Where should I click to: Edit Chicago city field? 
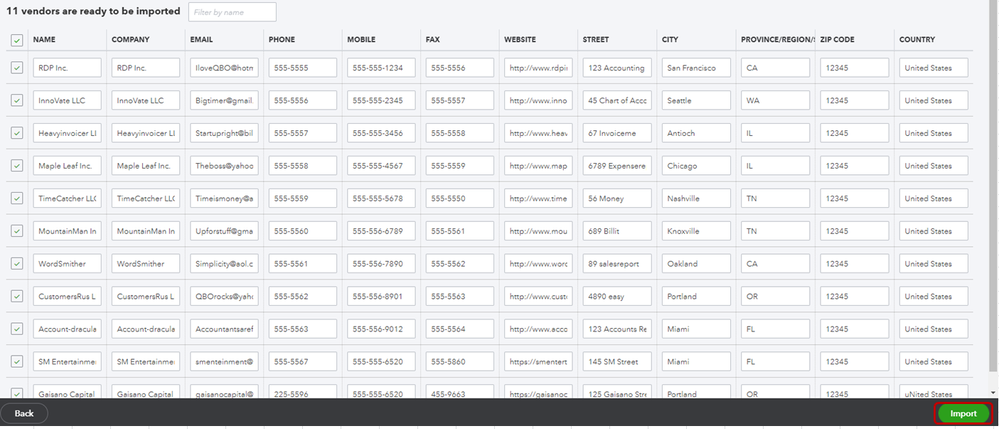click(x=696, y=166)
